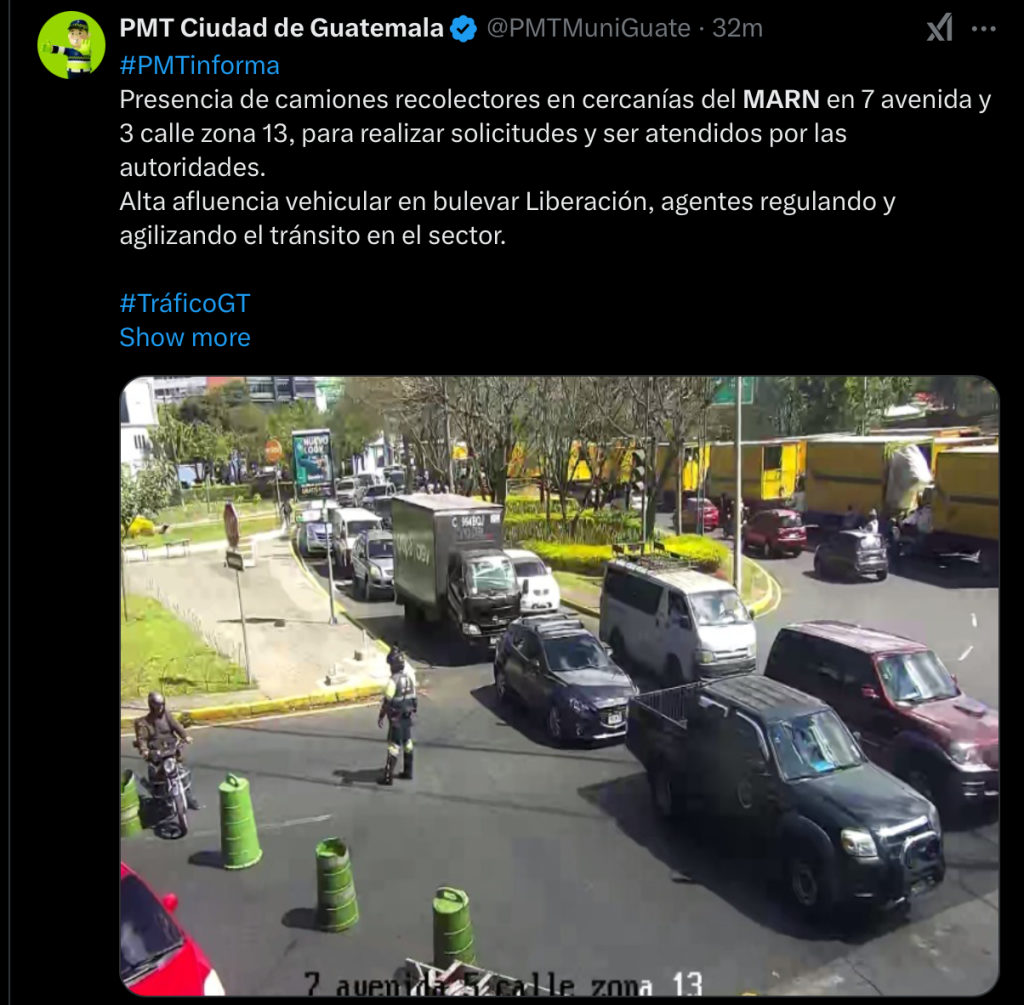
Task: Click the motorcyclist in the photo
Action: click(163, 764)
